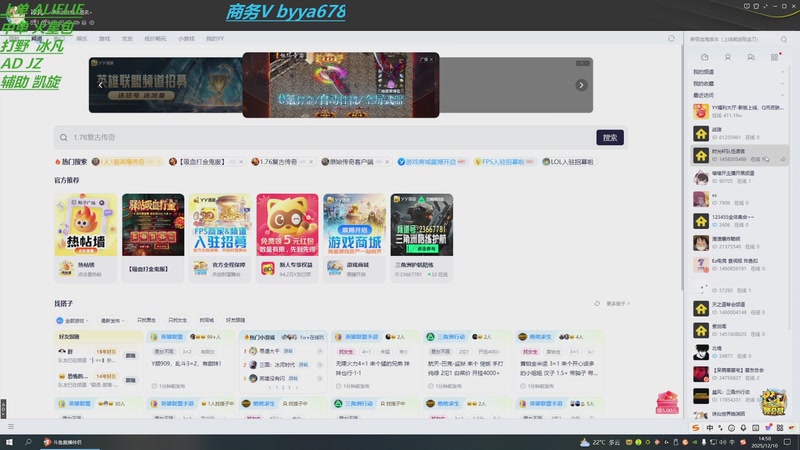Toggle the 只找女生 filter
The height and width of the screenshot is (450, 800).
click(178, 320)
